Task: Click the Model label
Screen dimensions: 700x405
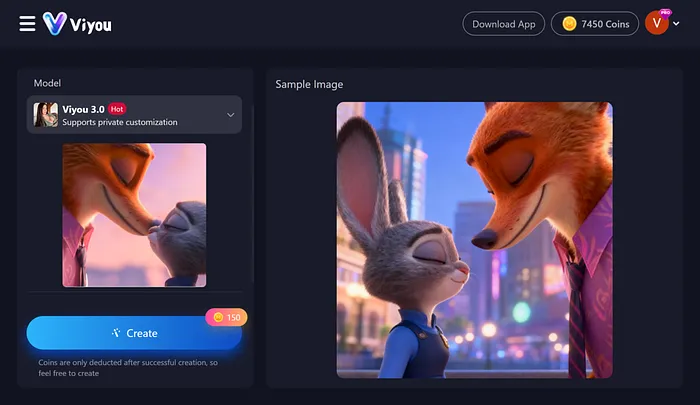Action: (47, 83)
